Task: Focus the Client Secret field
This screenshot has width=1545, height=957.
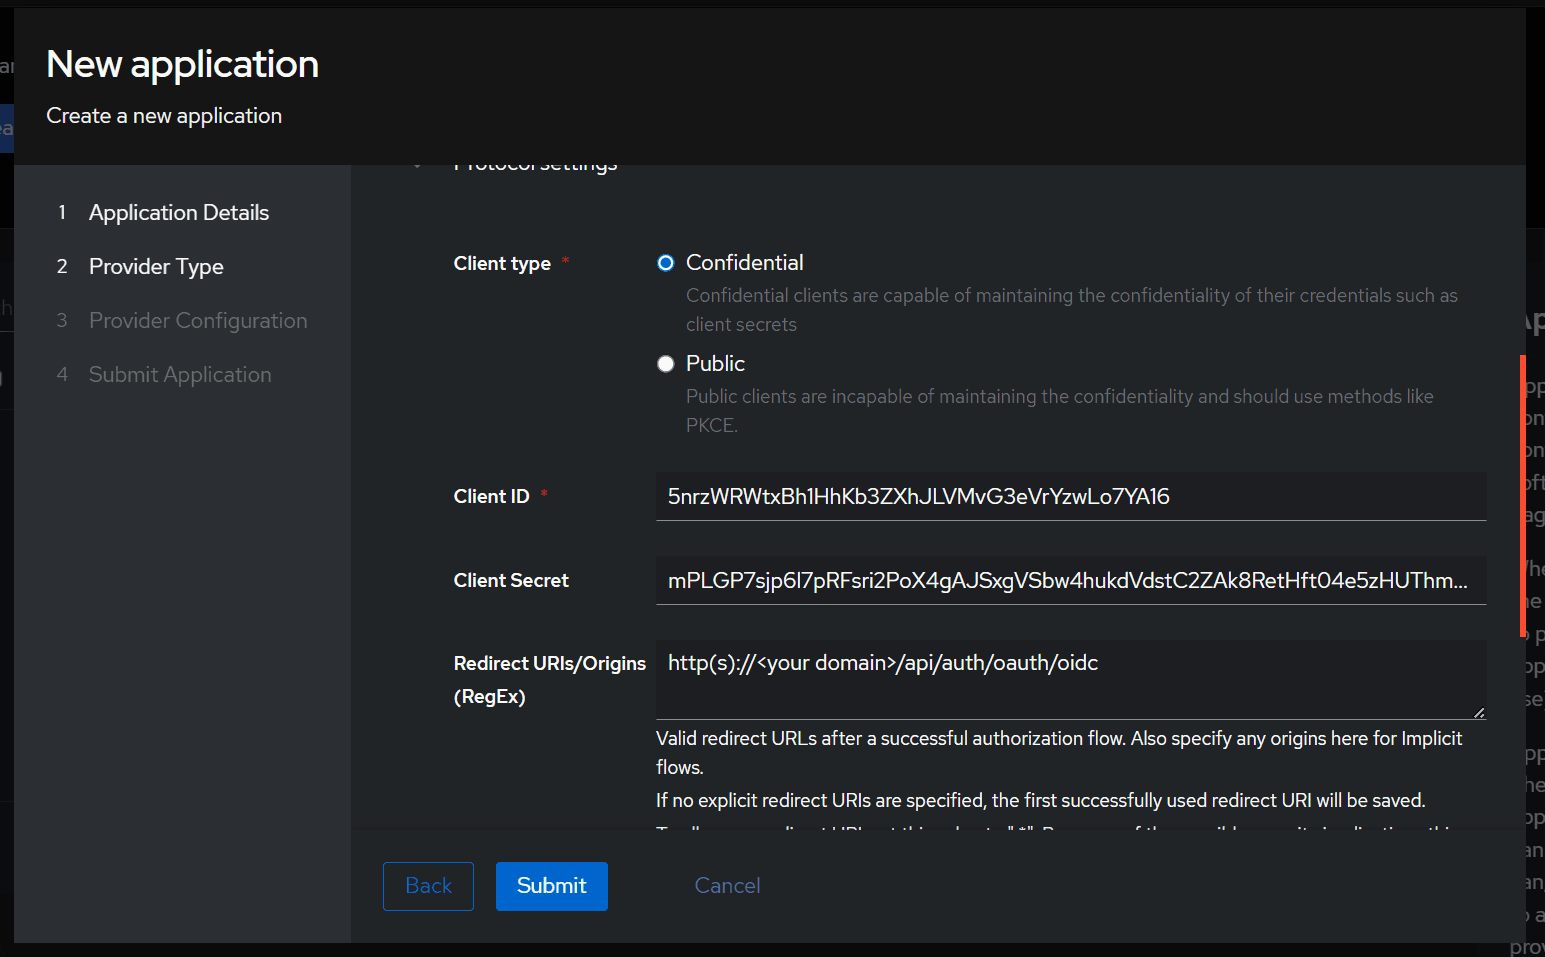Action: pos(1070,580)
